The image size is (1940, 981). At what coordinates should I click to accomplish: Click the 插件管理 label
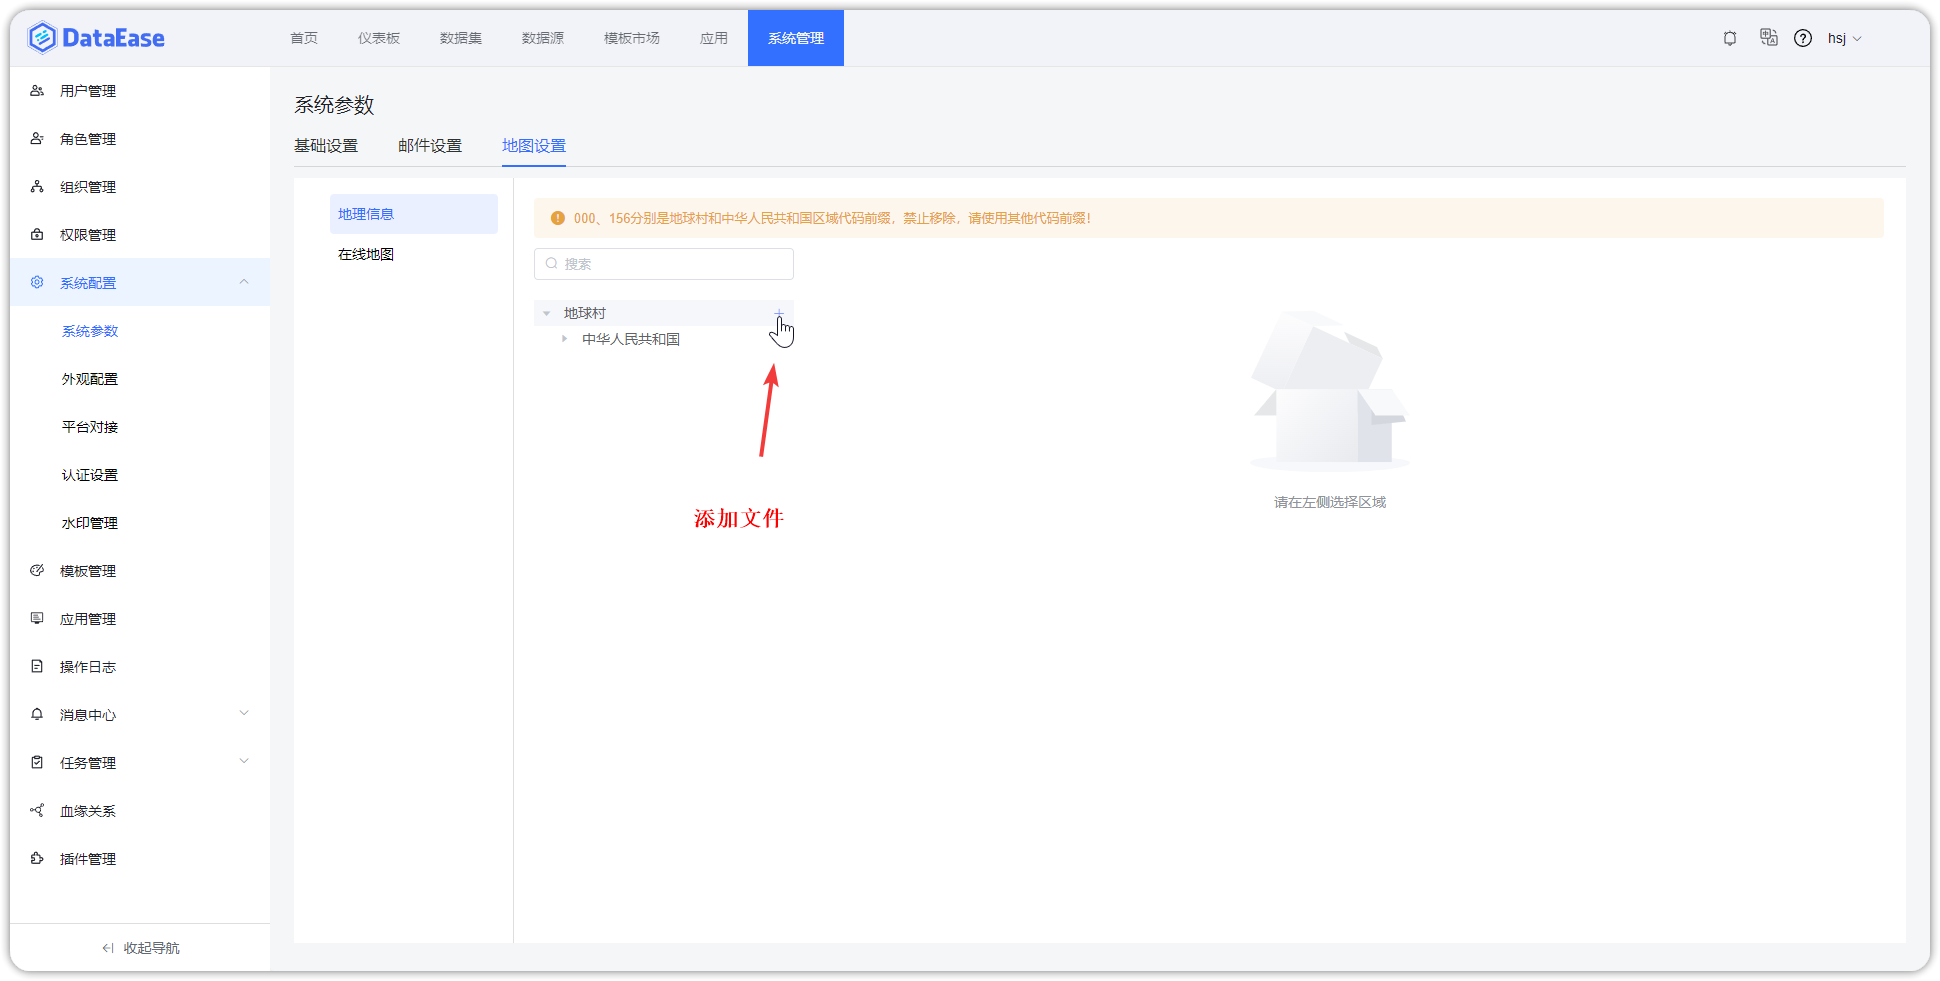pos(88,859)
